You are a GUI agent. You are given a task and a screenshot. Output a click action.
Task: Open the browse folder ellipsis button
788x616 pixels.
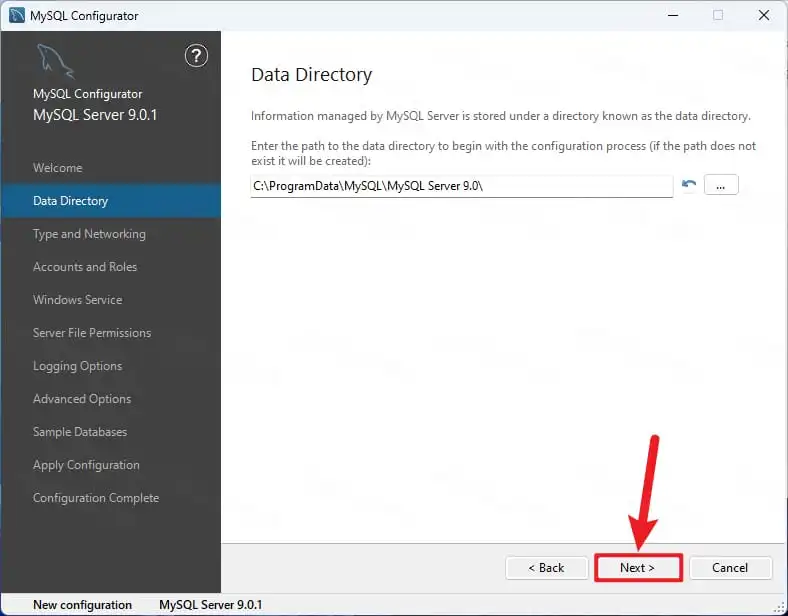721,185
